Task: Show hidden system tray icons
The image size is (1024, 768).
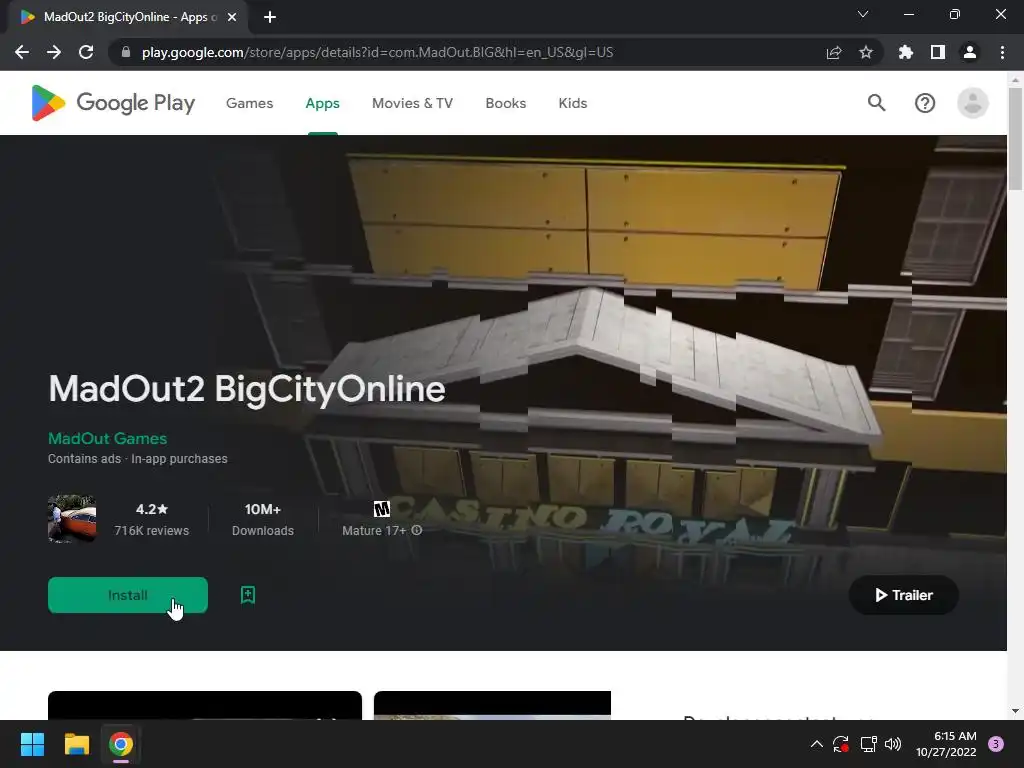Action: point(816,744)
